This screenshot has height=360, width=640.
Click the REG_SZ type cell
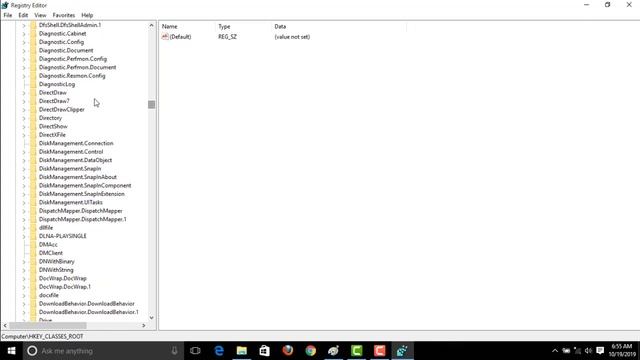(227, 37)
